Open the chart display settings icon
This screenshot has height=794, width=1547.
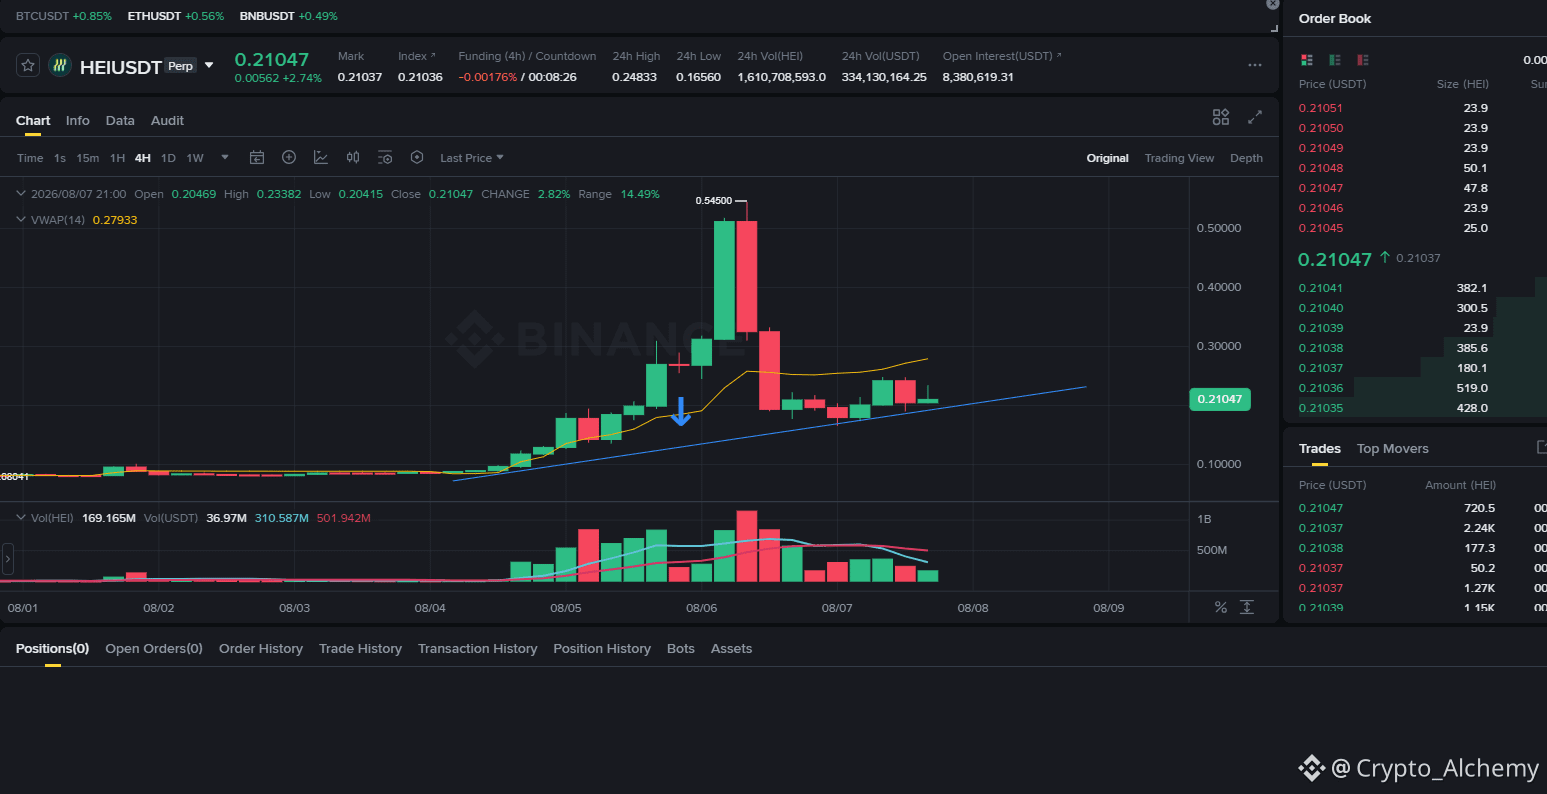click(385, 157)
